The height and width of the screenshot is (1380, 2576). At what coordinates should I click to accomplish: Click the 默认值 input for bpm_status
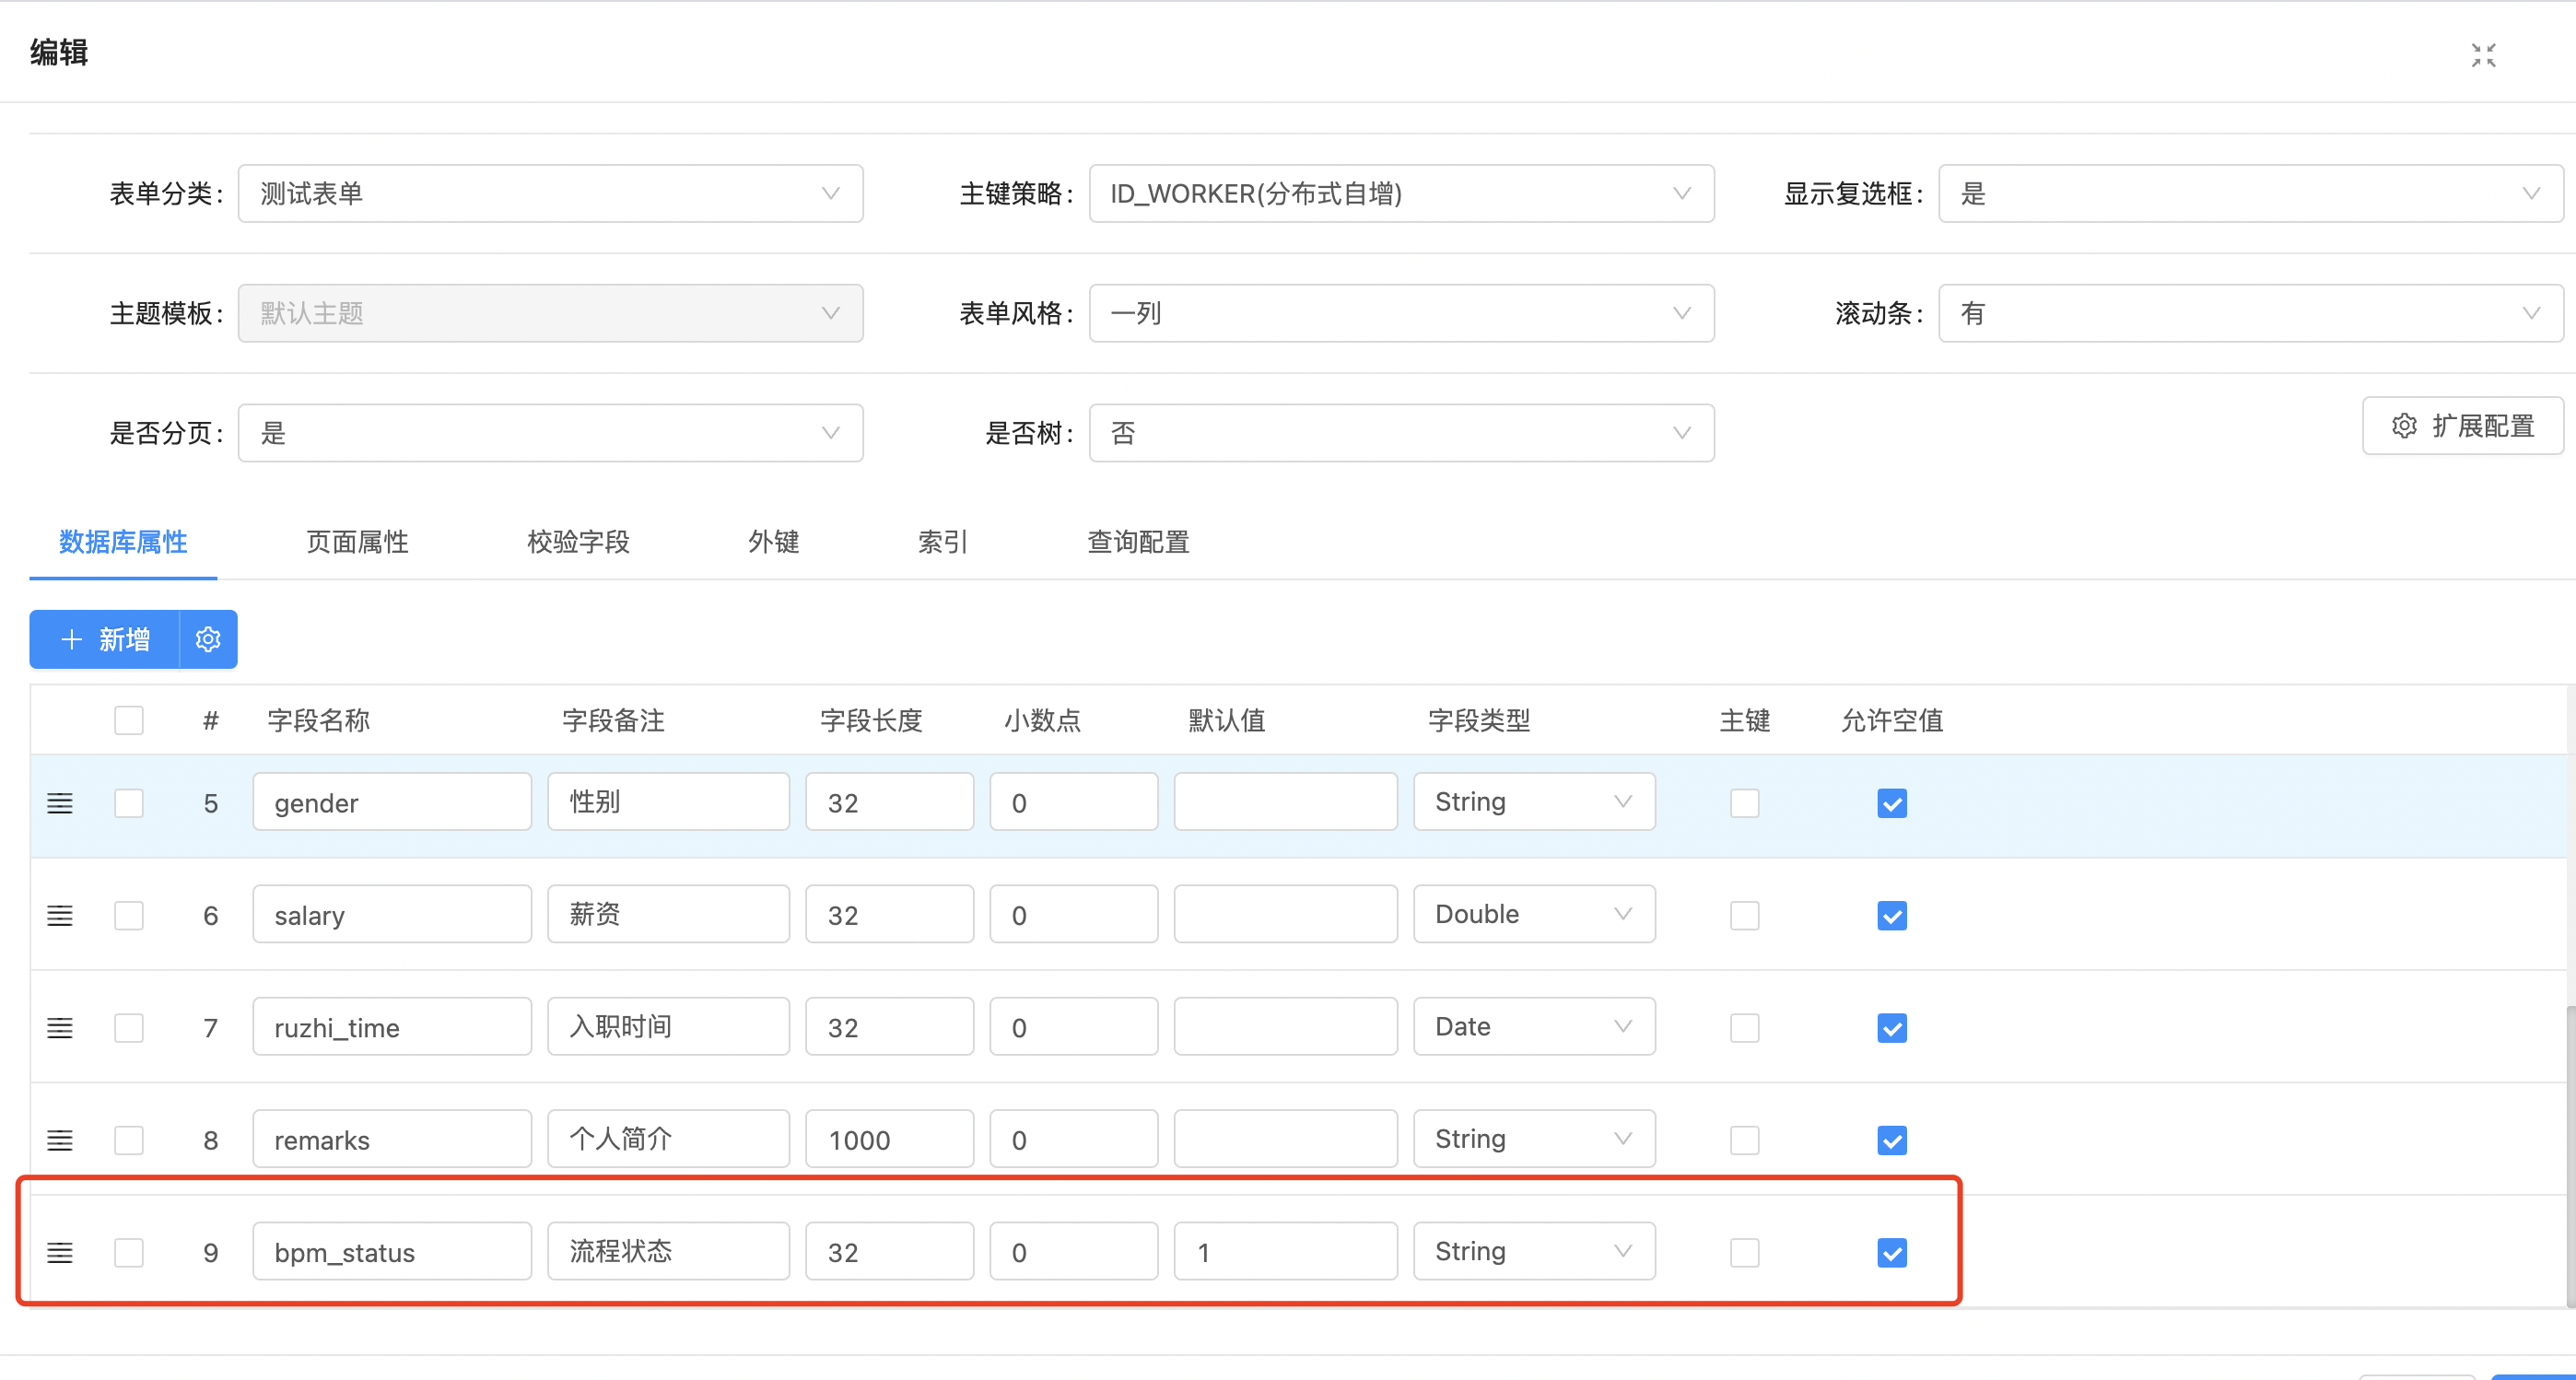click(x=1284, y=1252)
